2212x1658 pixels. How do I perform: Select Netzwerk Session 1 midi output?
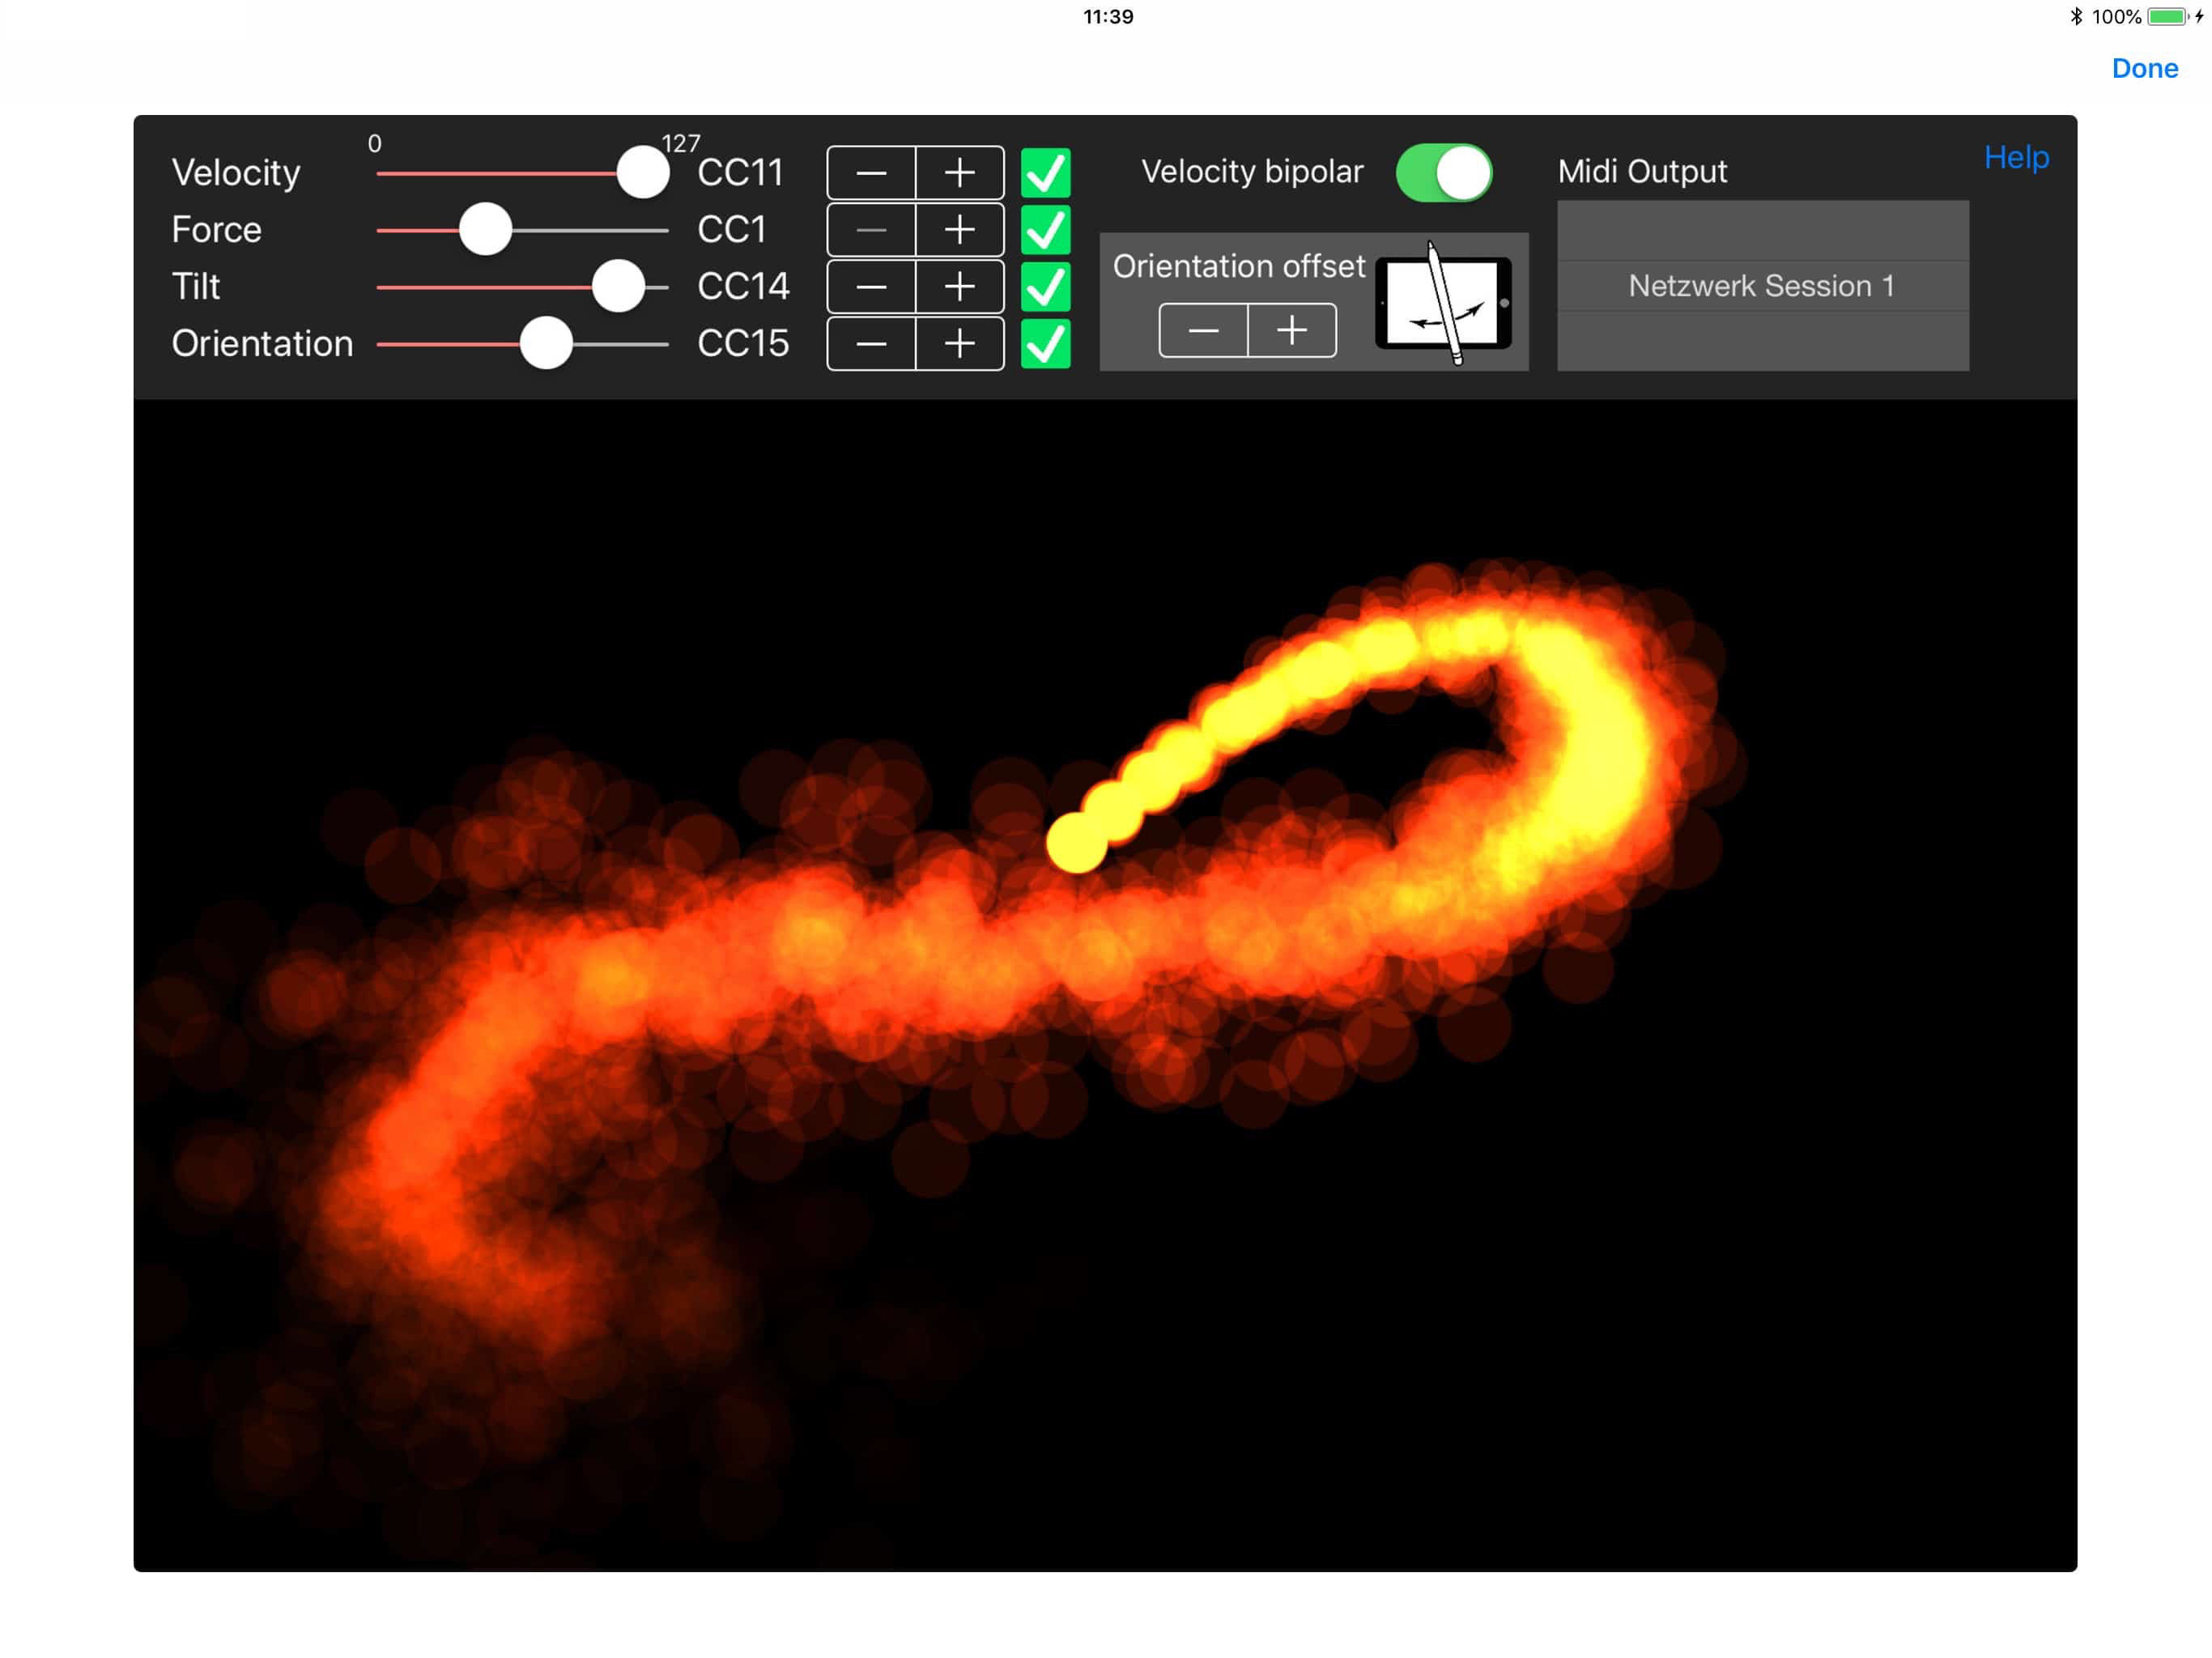click(x=1761, y=286)
